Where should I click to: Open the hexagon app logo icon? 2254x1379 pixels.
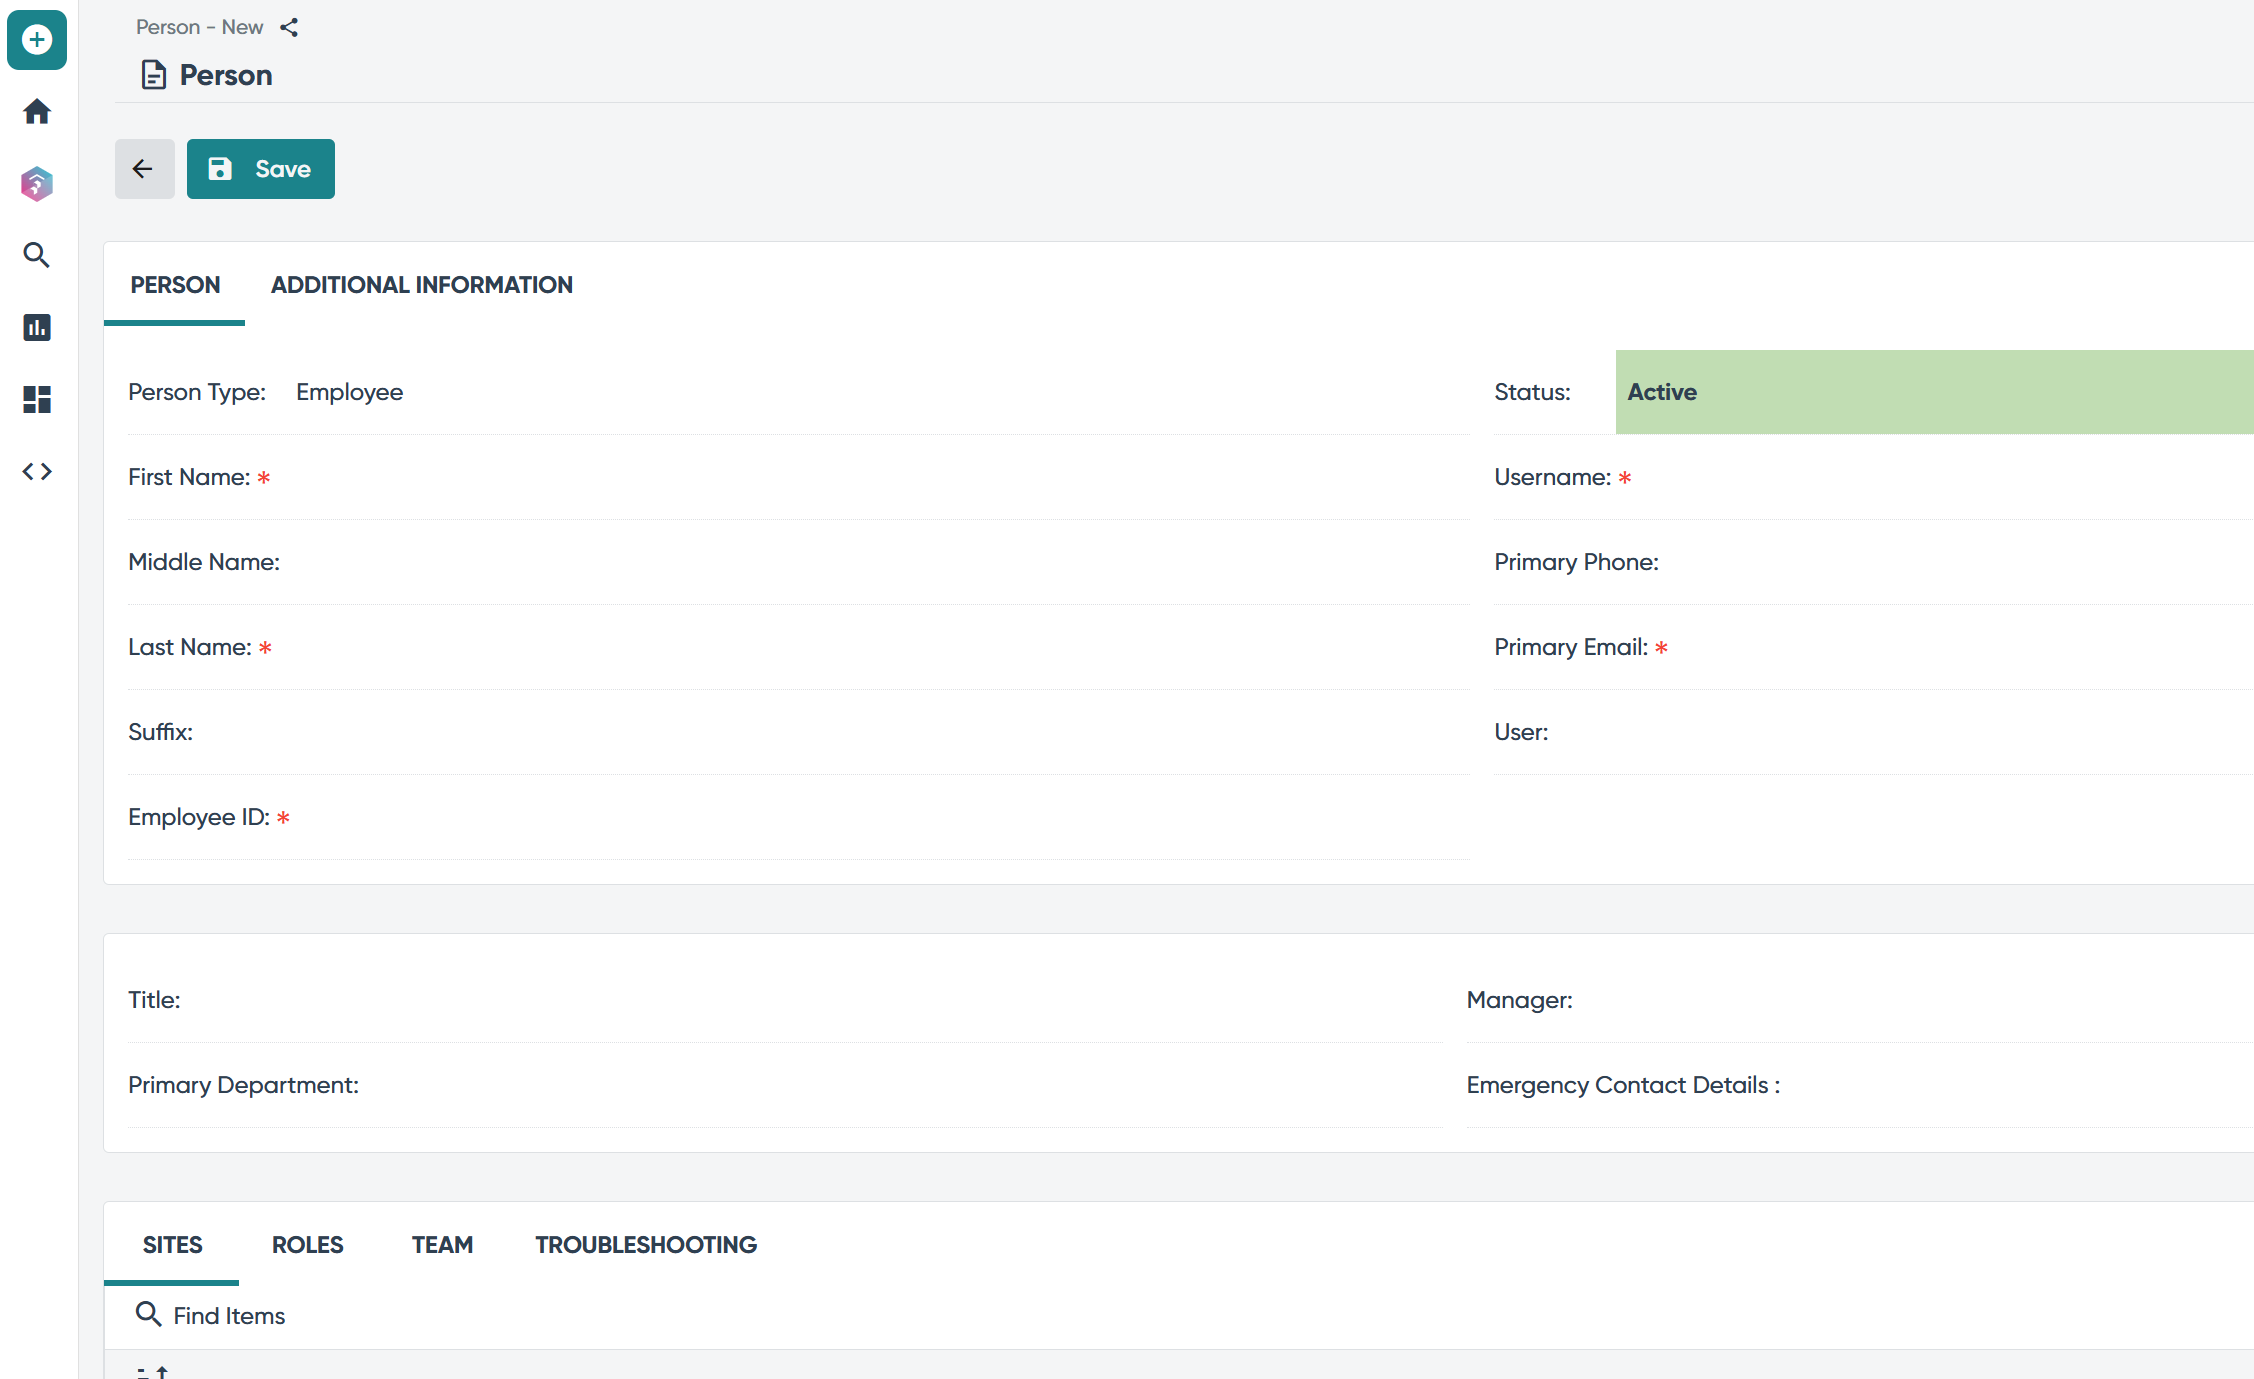[x=37, y=184]
